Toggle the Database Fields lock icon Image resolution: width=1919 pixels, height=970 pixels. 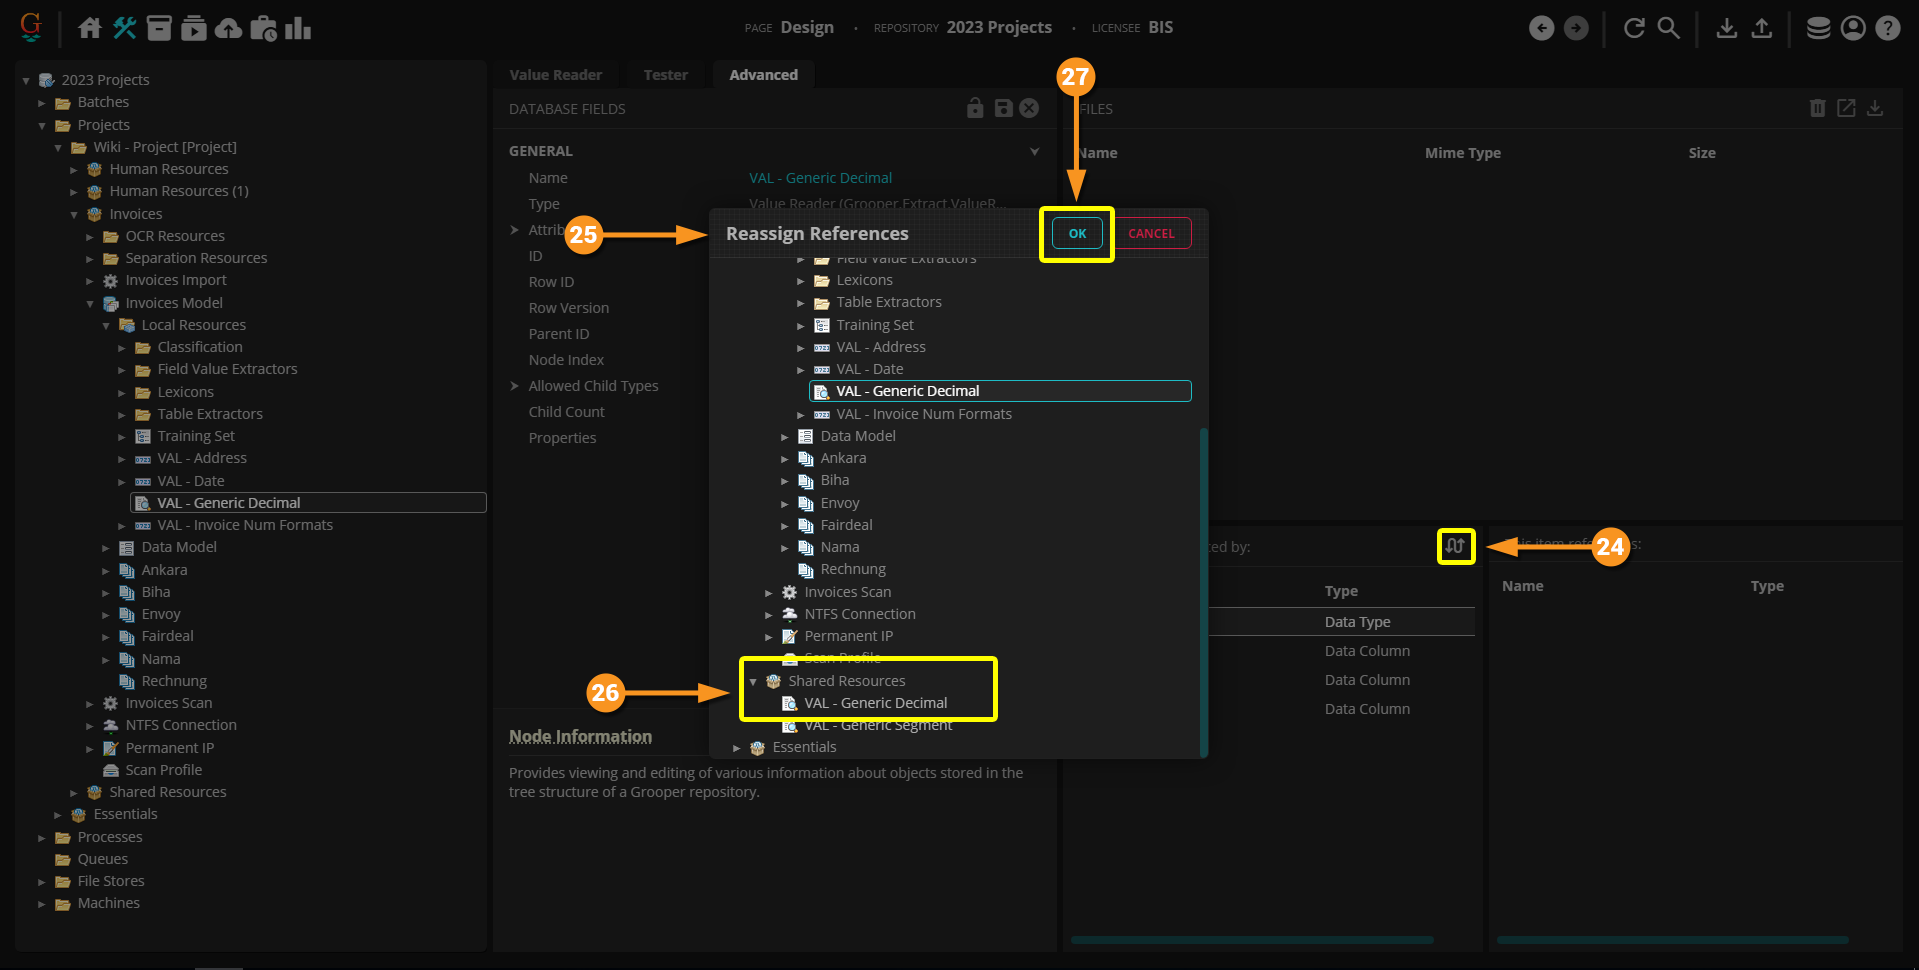pyautogui.click(x=975, y=108)
